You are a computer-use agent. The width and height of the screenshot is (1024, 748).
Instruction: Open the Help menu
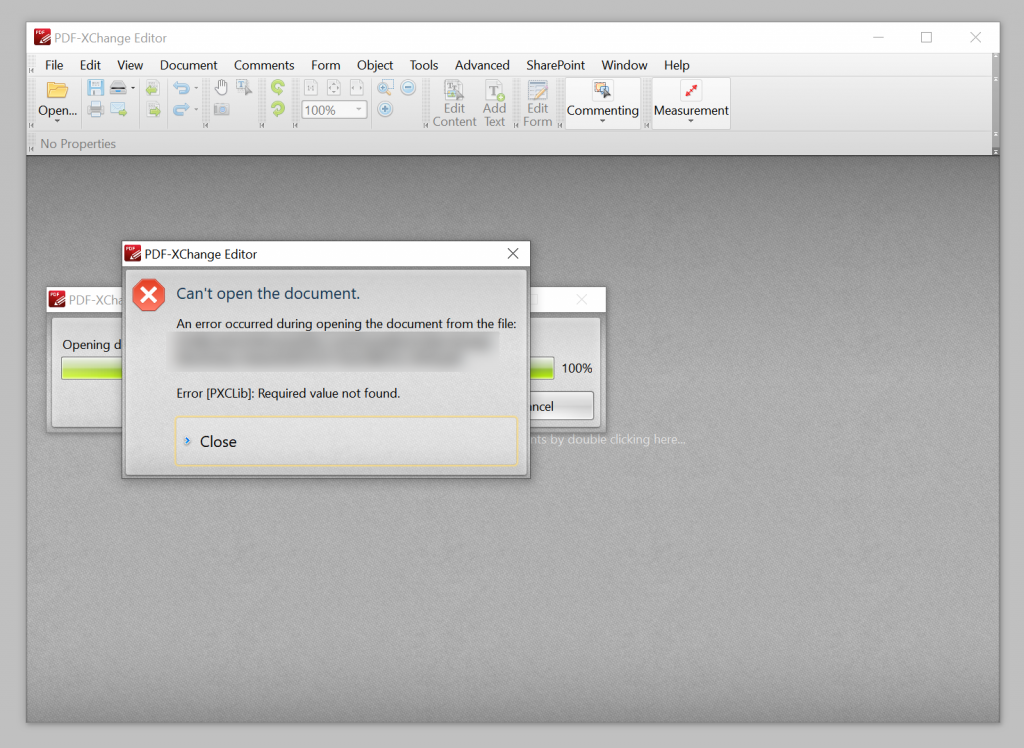click(x=677, y=65)
